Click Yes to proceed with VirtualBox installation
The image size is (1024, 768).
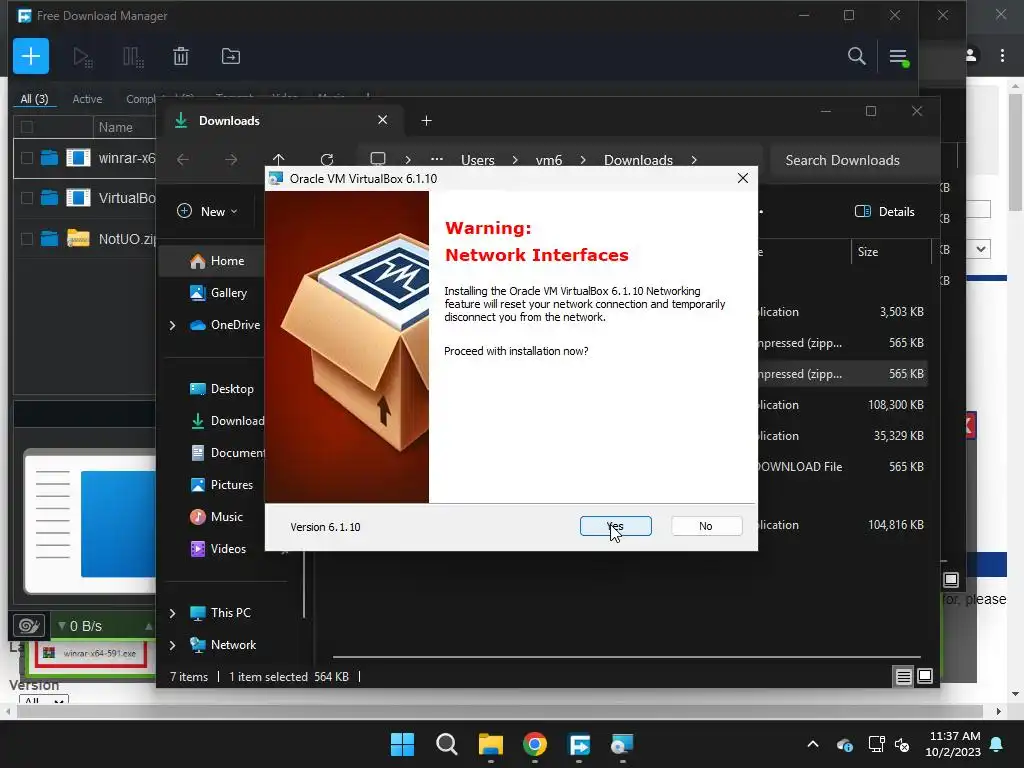[x=615, y=526]
